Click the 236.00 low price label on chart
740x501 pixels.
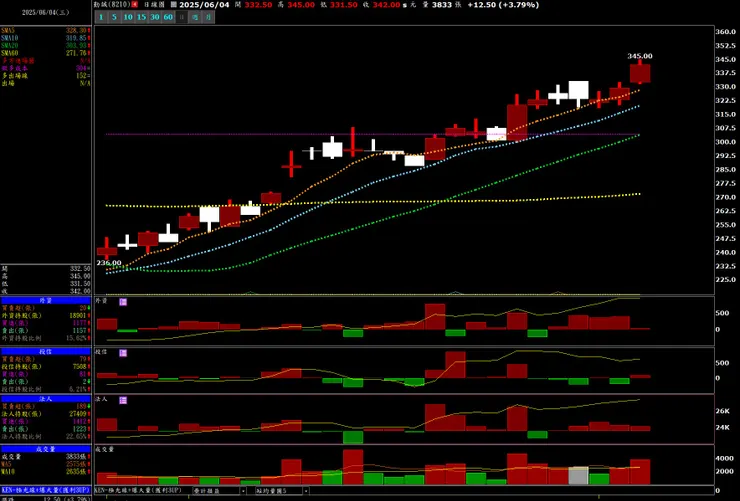[109, 263]
